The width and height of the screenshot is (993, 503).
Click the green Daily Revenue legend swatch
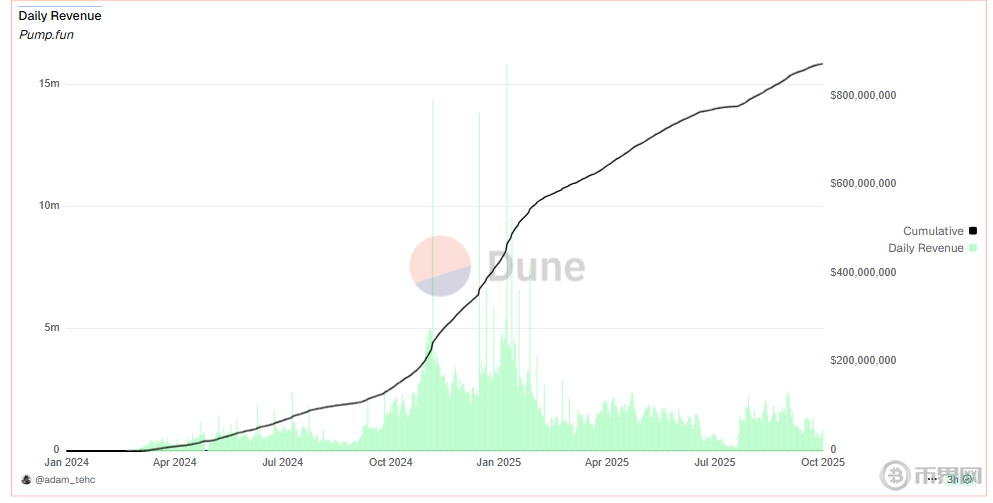[973, 248]
